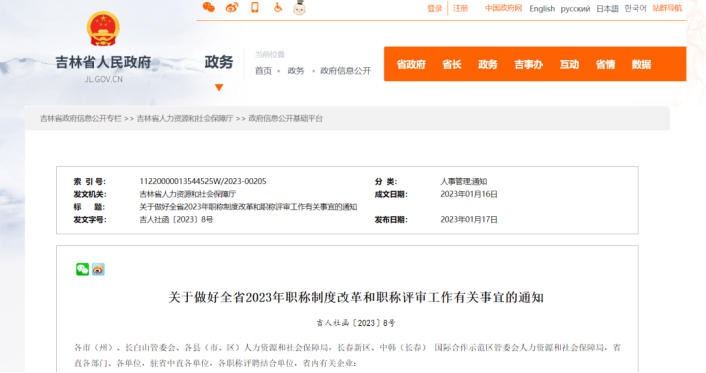The height and width of the screenshot is (373, 706).
Task: Click the 发文机关 label
Action: (x=89, y=194)
